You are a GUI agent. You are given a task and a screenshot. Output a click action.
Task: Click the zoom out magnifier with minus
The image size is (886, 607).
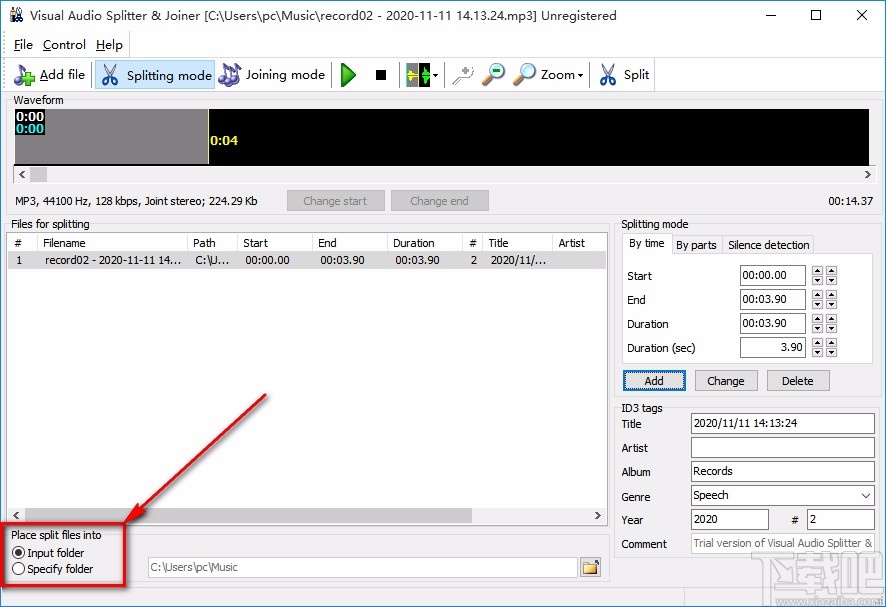coord(493,75)
